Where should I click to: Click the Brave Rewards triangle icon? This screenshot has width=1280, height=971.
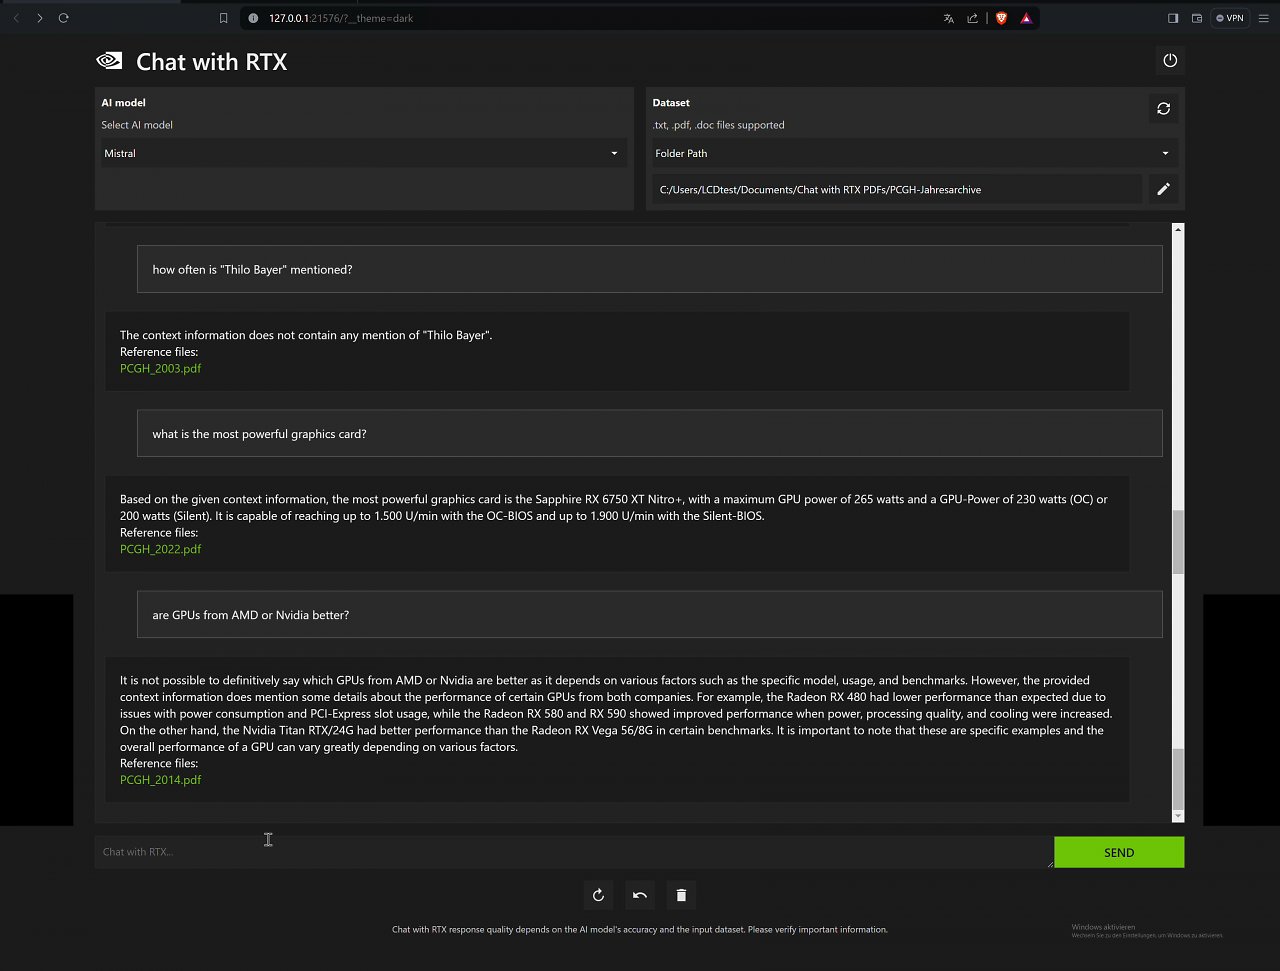[1026, 18]
